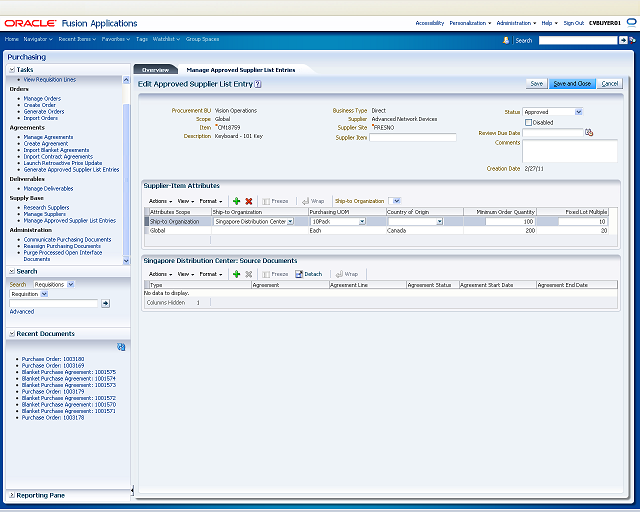Open Format menu in Source Documents
The height and width of the screenshot is (512, 640).
click(211, 274)
